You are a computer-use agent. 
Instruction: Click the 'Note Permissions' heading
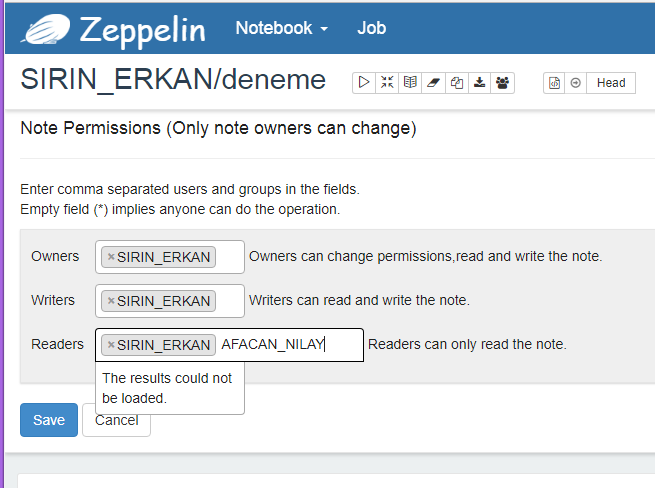tap(218, 128)
